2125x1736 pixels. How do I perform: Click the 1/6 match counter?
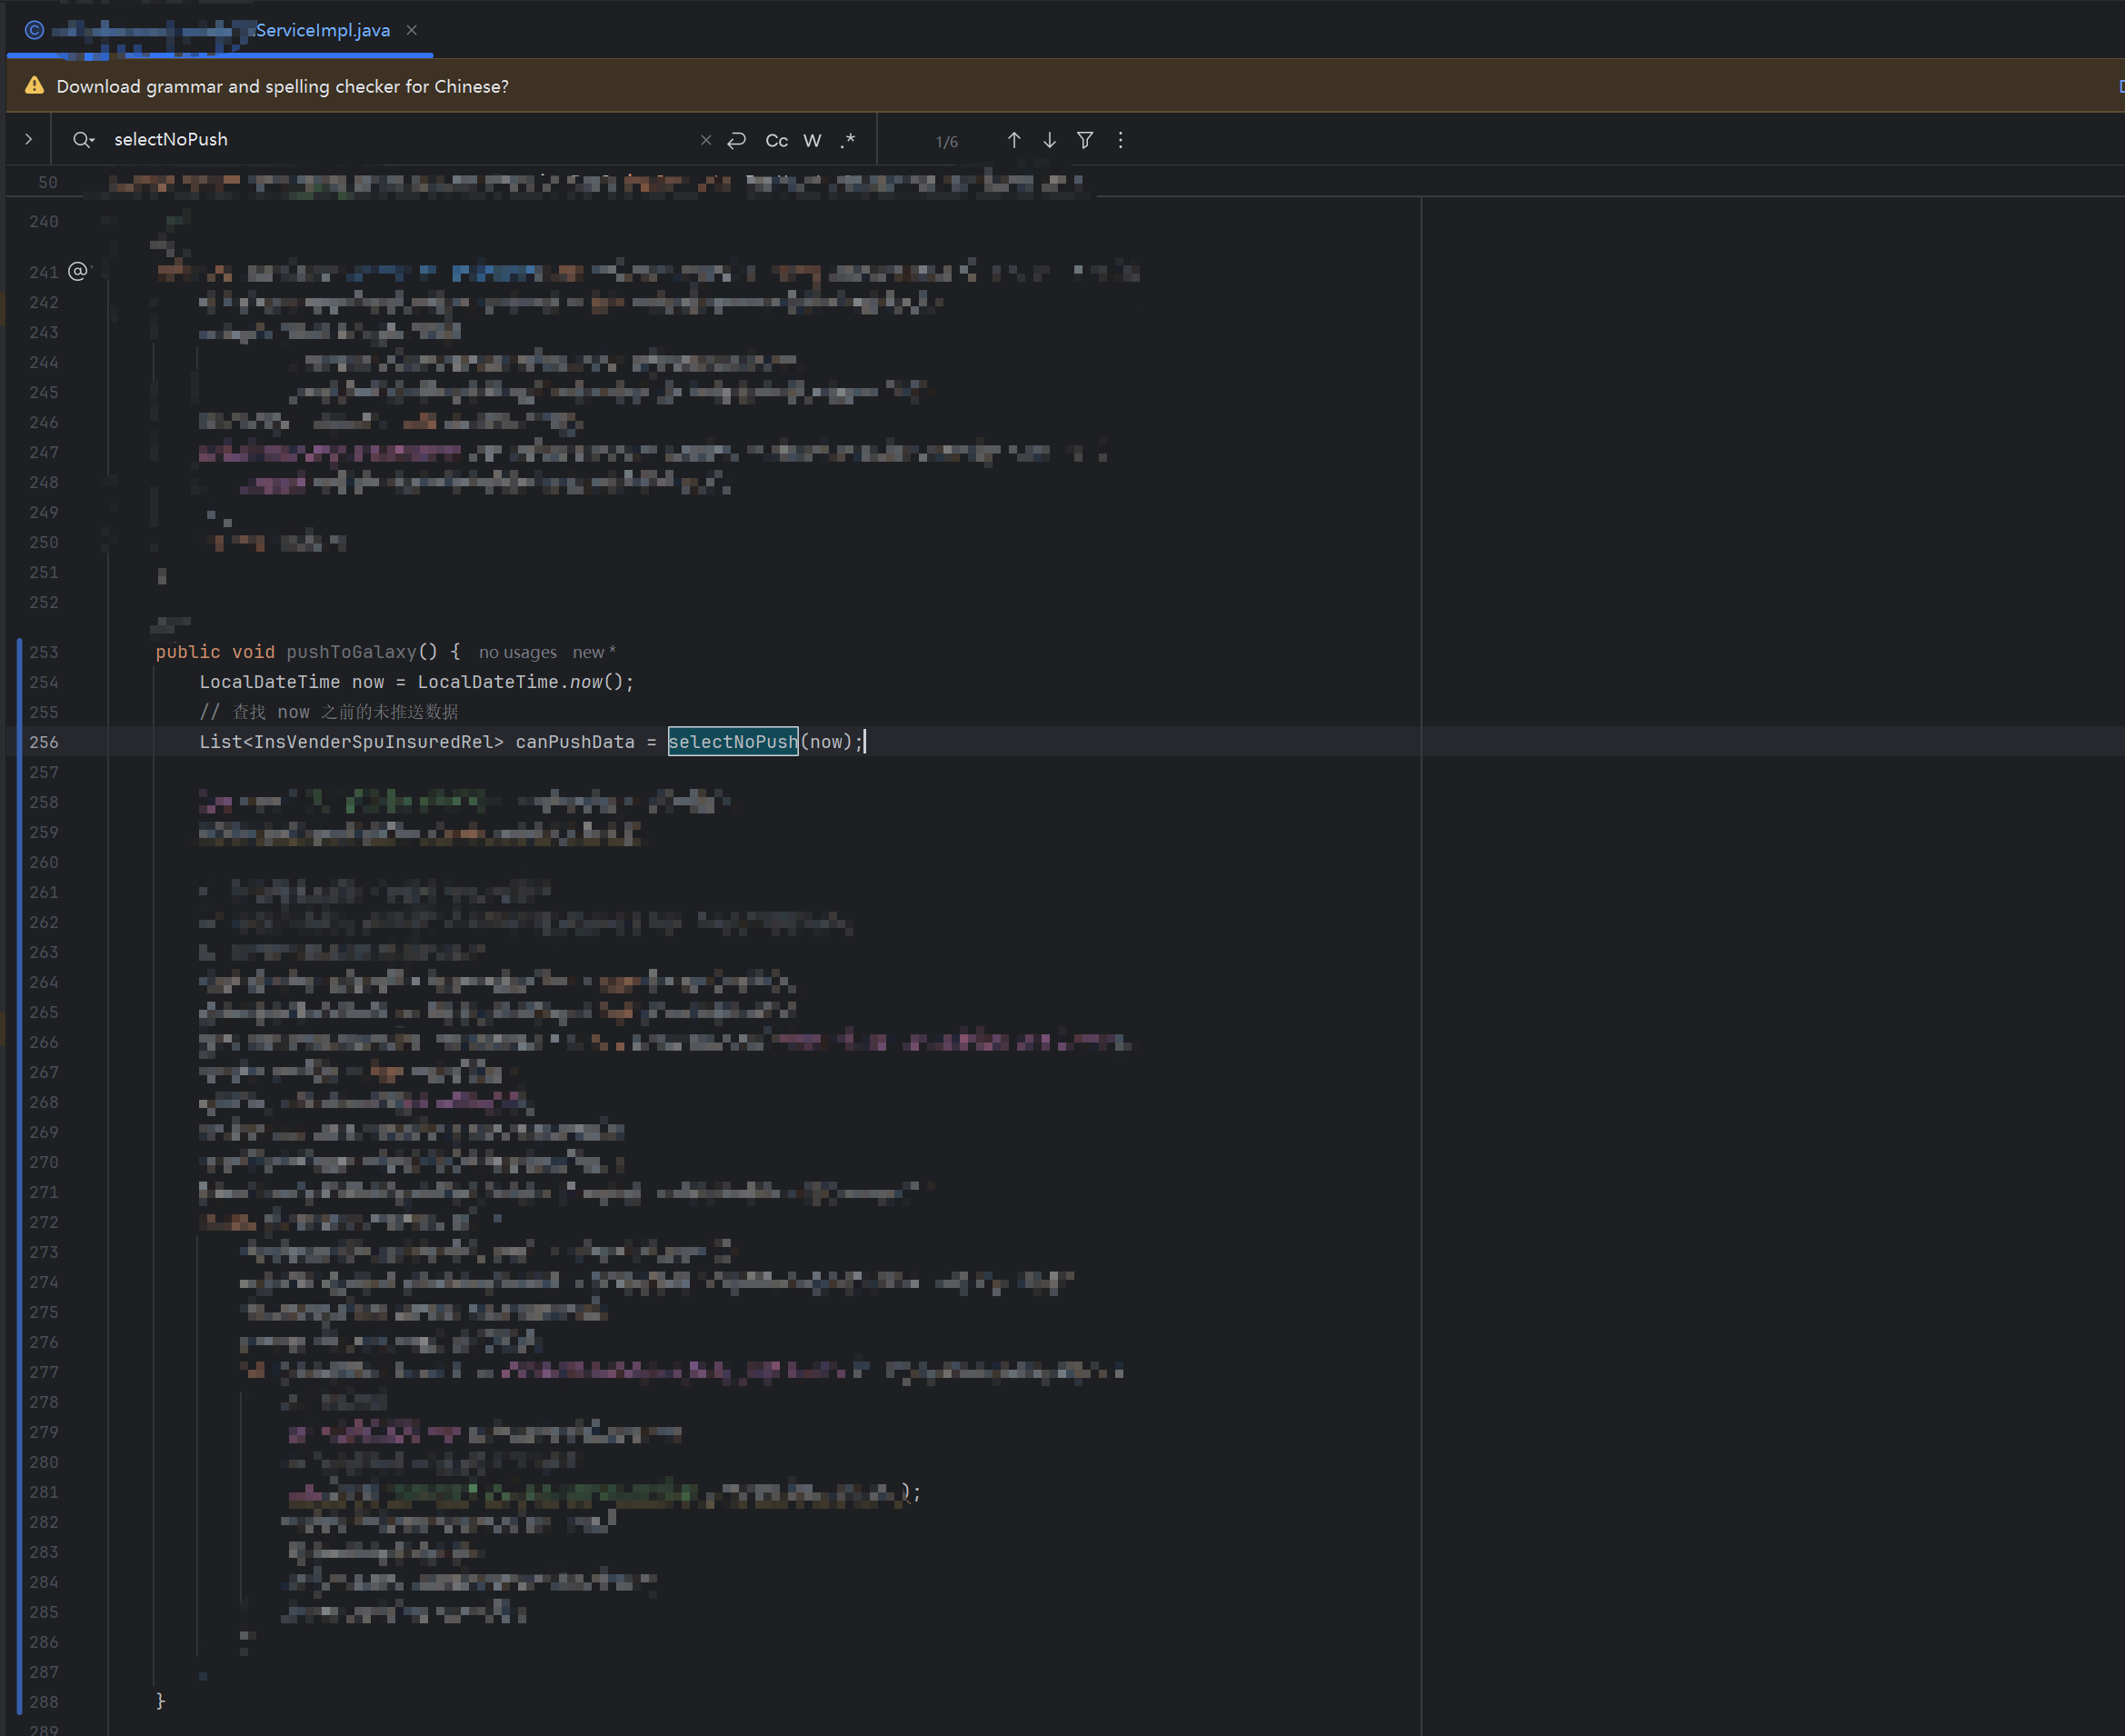point(947,142)
